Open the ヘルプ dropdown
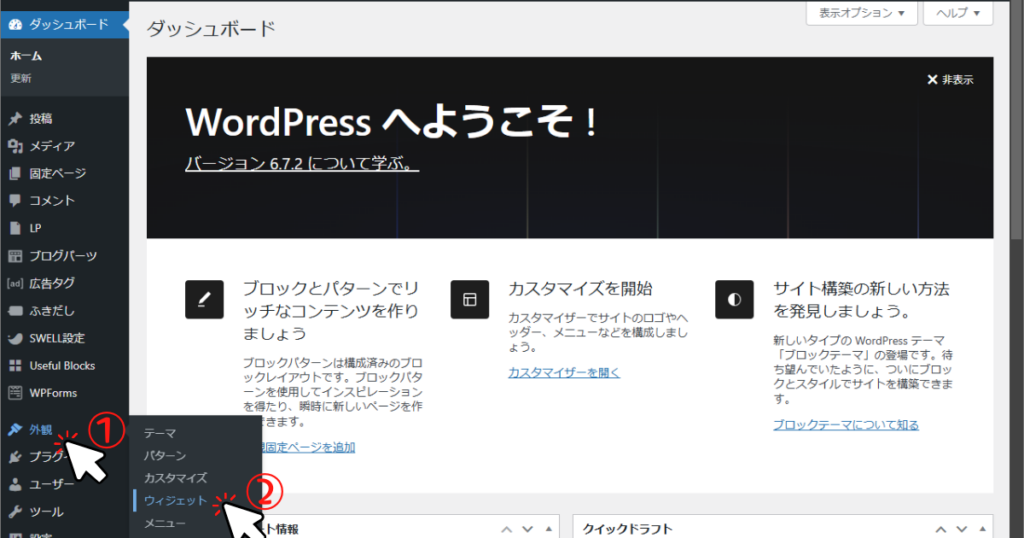 coord(958,13)
